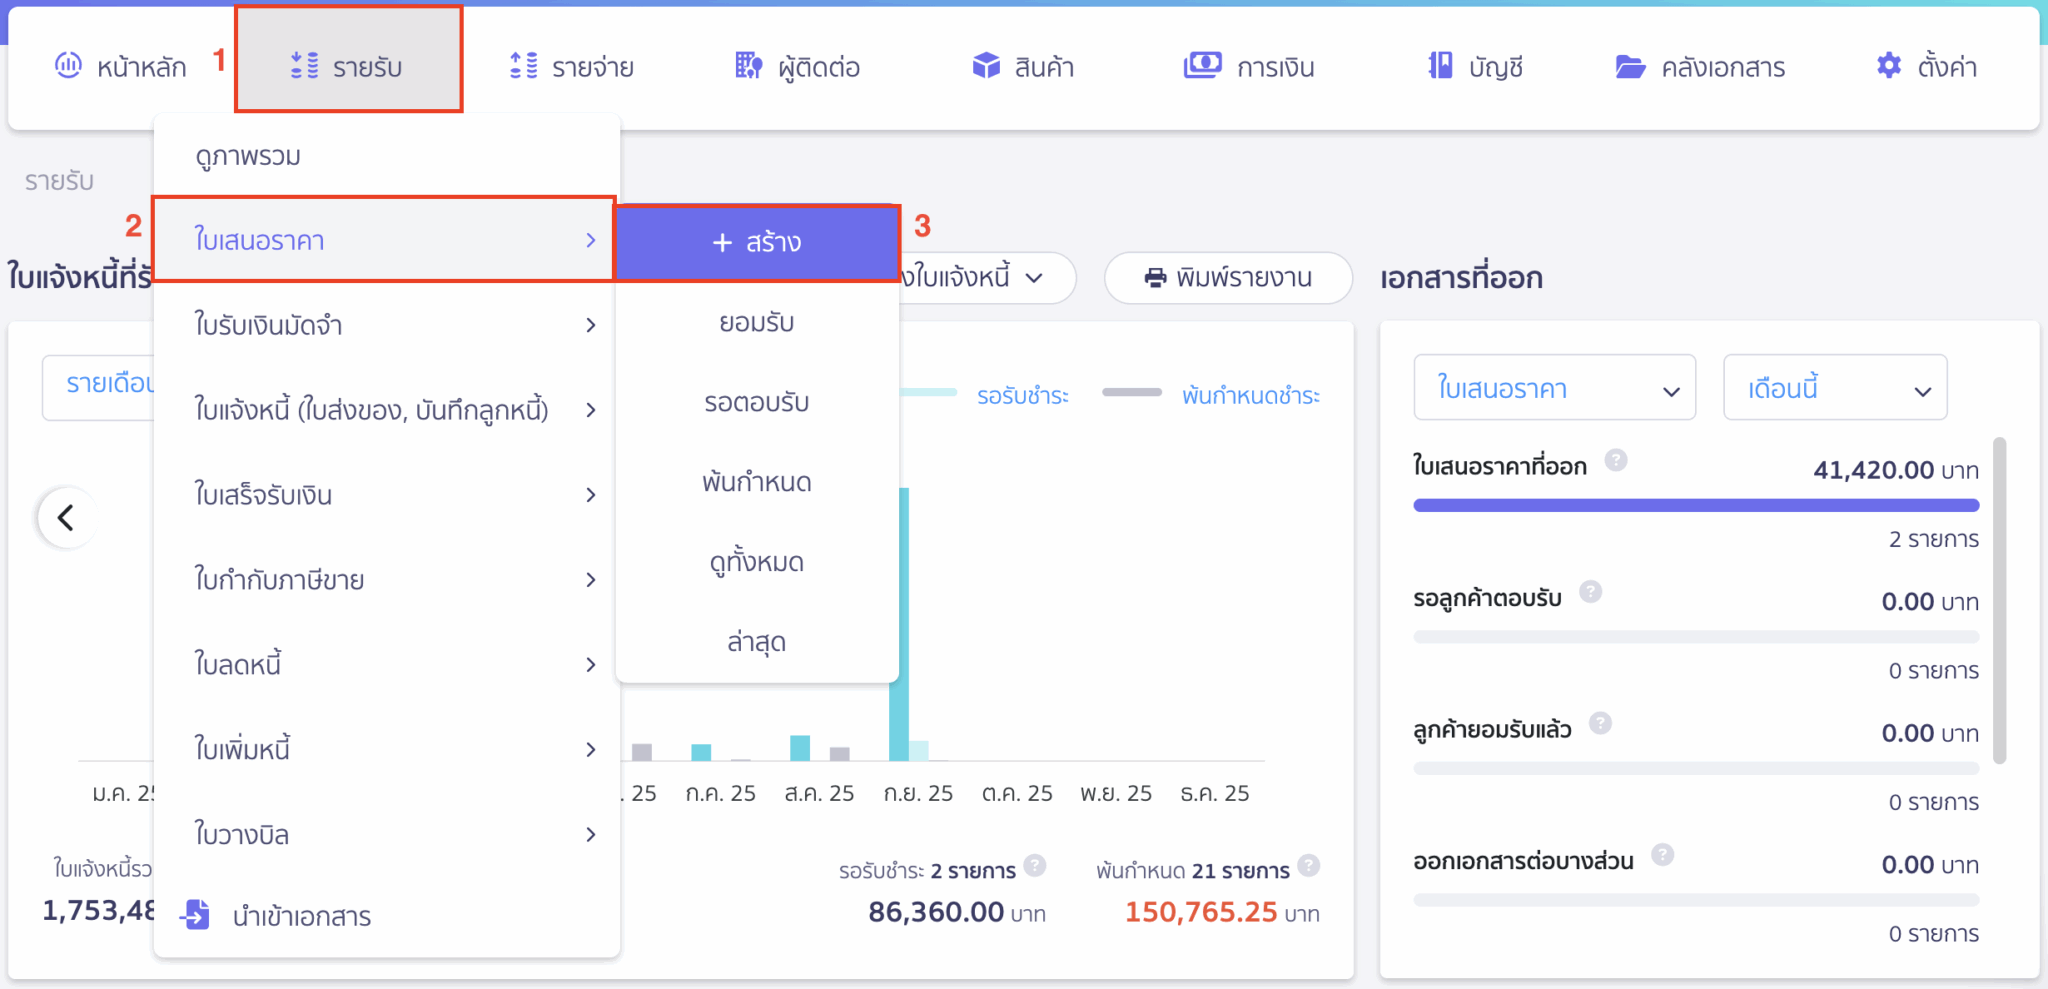Click the + สร้าง create button

click(x=757, y=242)
